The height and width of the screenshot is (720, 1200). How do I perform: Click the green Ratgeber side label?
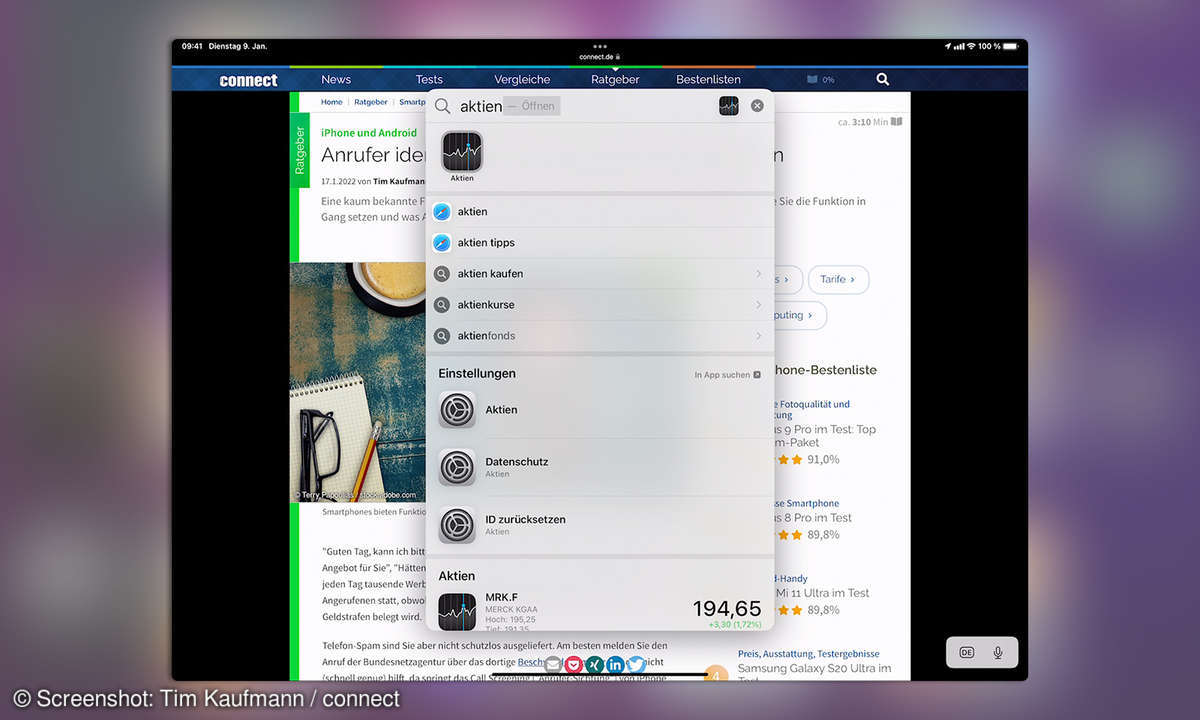[300, 150]
